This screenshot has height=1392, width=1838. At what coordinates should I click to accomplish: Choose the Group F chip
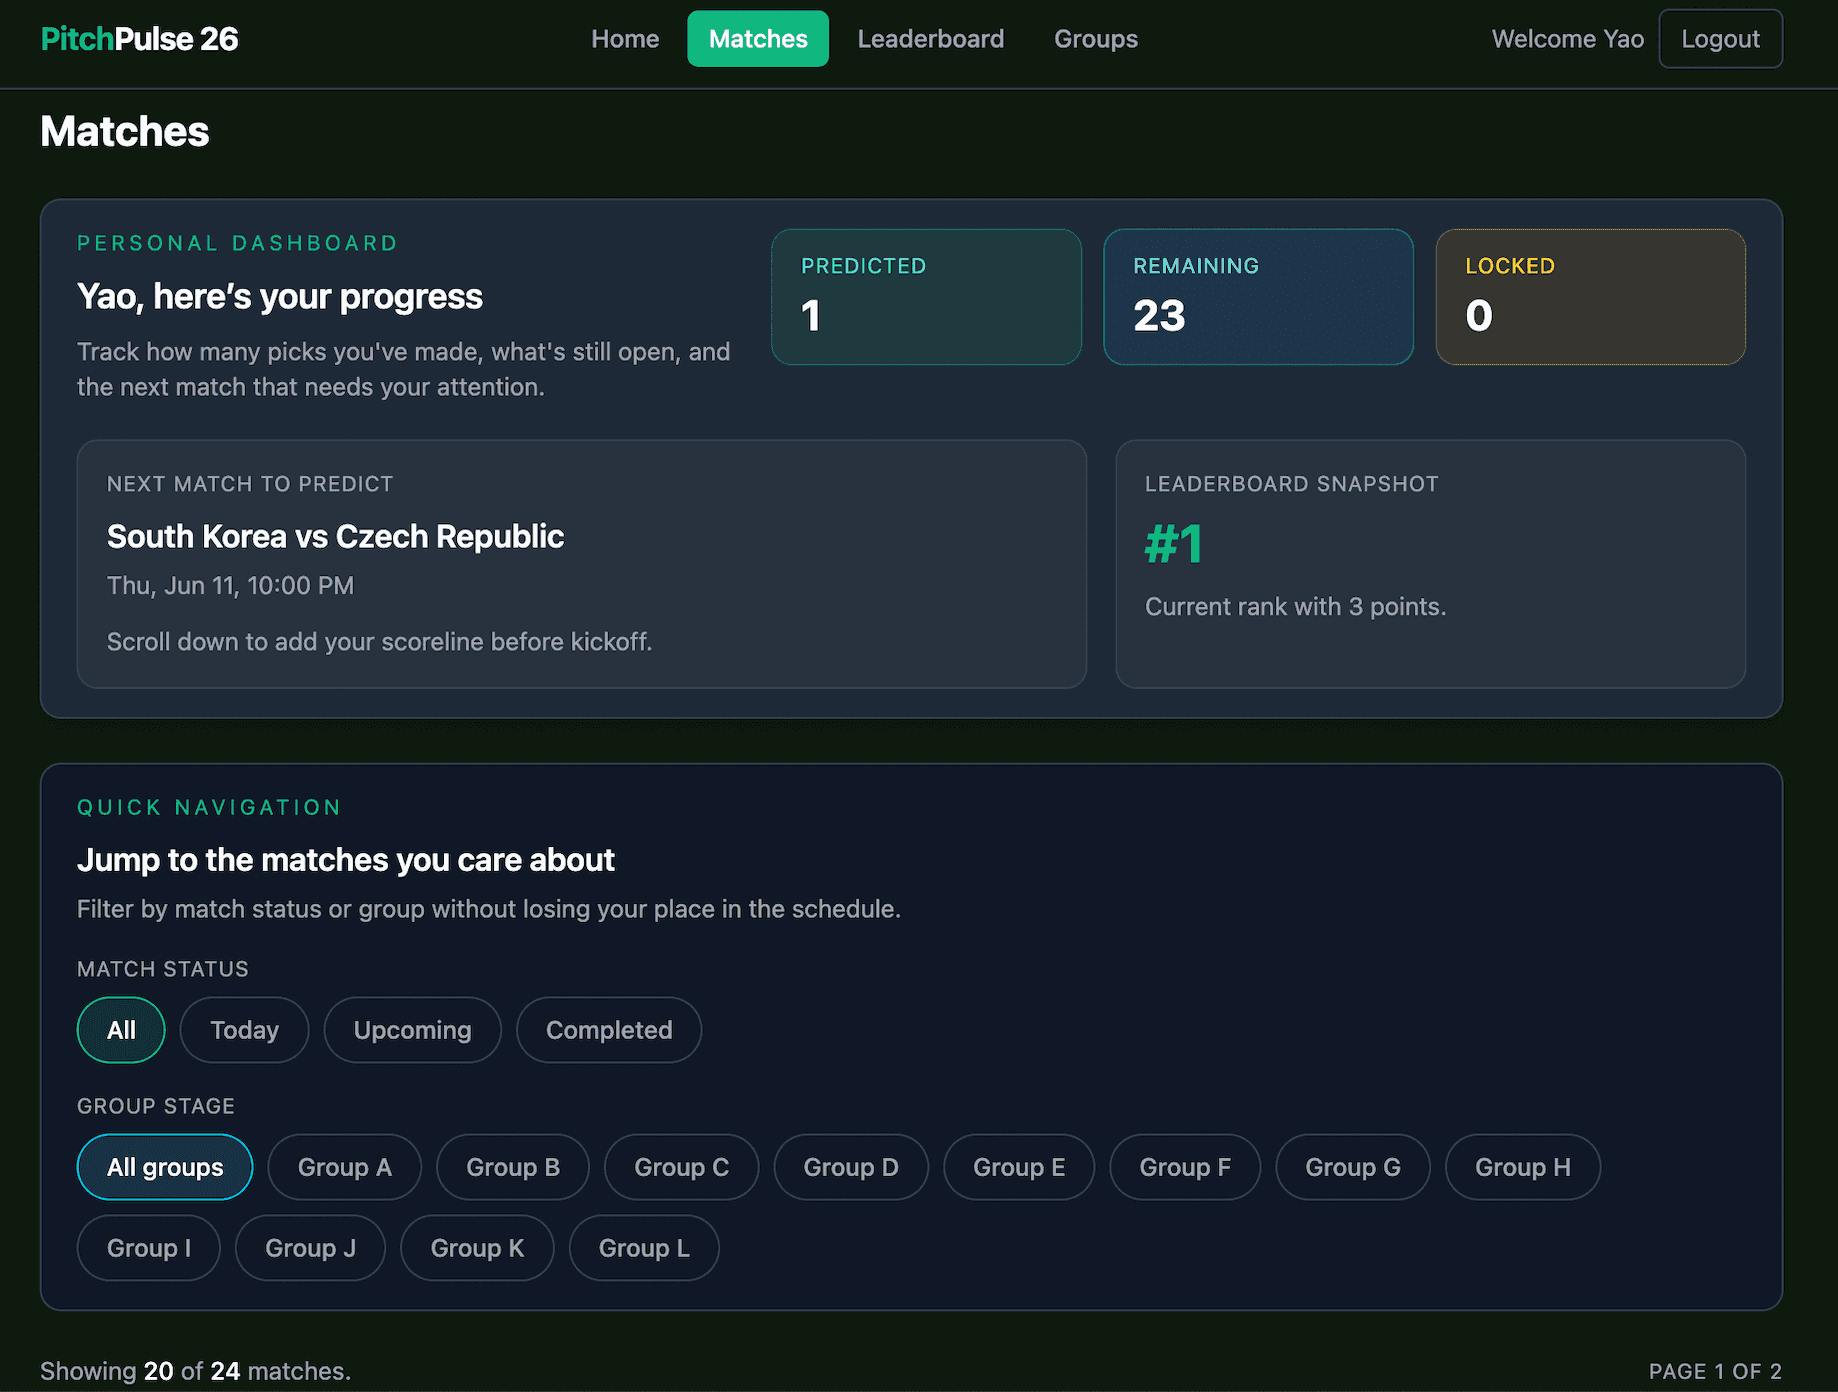pyautogui.click(x=1185, y=1167)
